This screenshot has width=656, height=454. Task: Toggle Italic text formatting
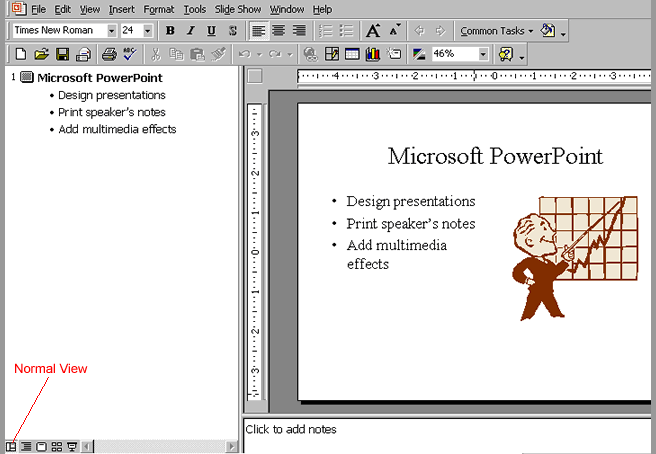coord(191,31)
